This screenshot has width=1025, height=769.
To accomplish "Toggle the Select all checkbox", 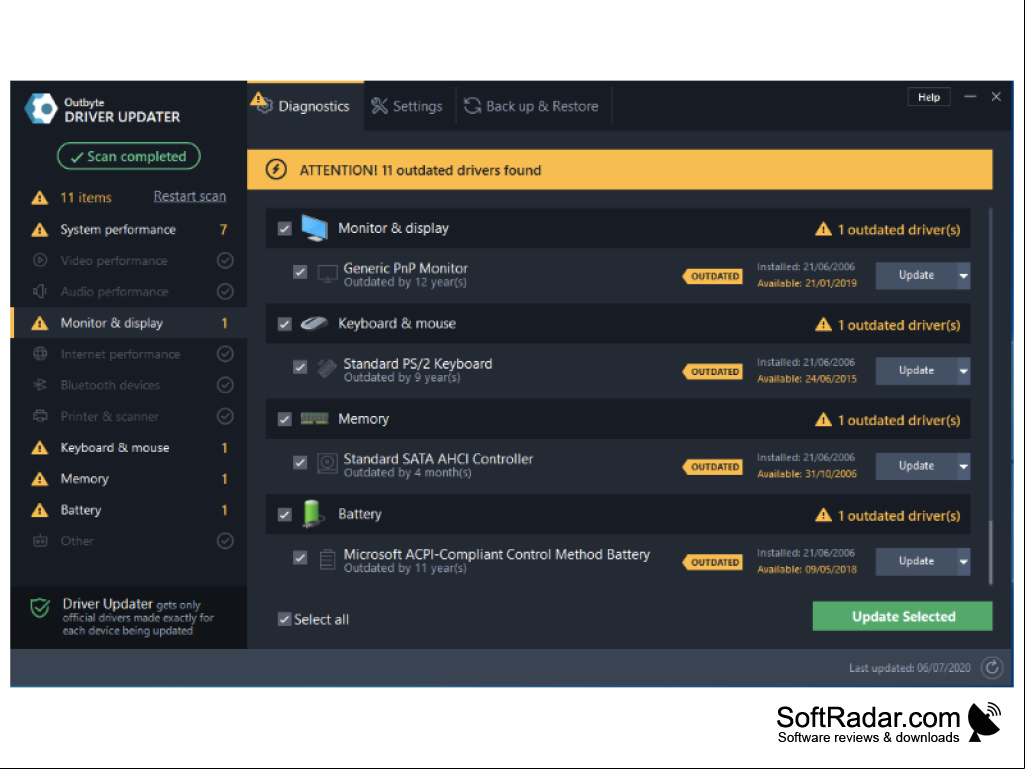I will coord(284,619).
